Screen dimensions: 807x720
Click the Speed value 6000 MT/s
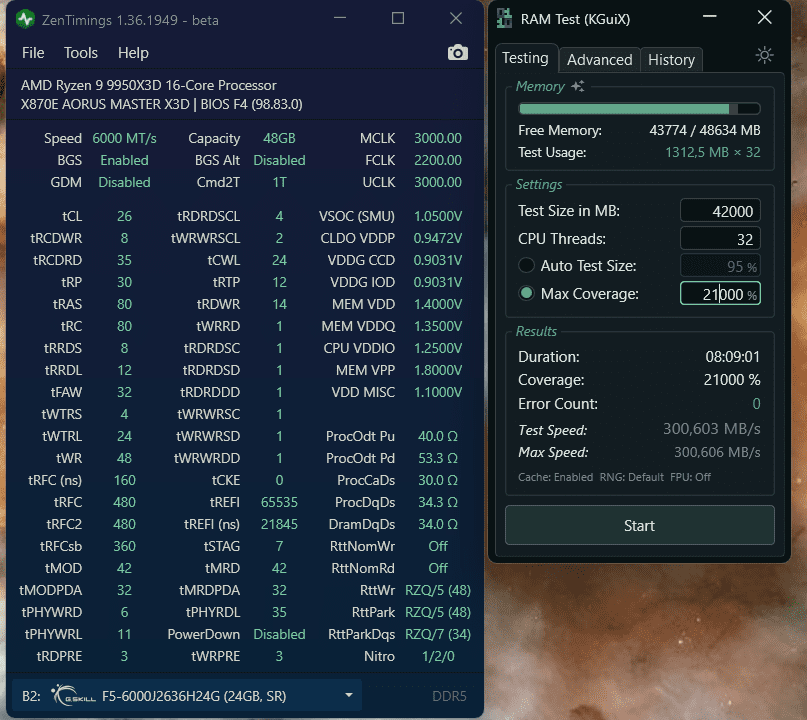(x=124, y=138)
